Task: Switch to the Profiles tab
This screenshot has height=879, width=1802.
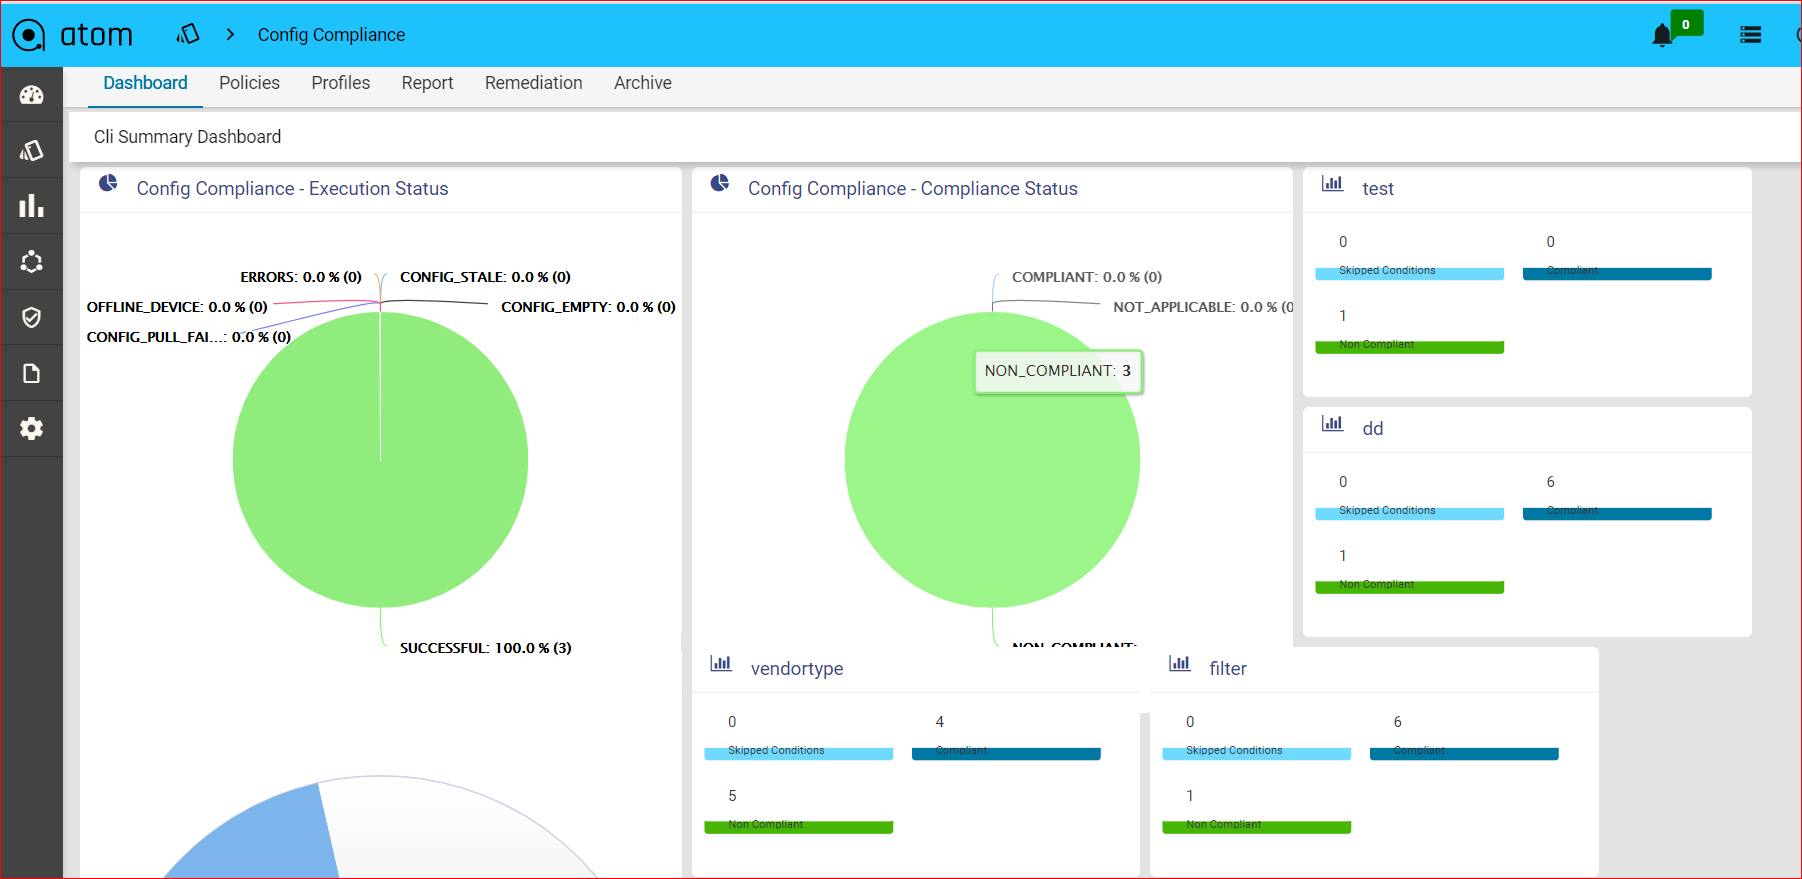Action: [x=340, y=83]
